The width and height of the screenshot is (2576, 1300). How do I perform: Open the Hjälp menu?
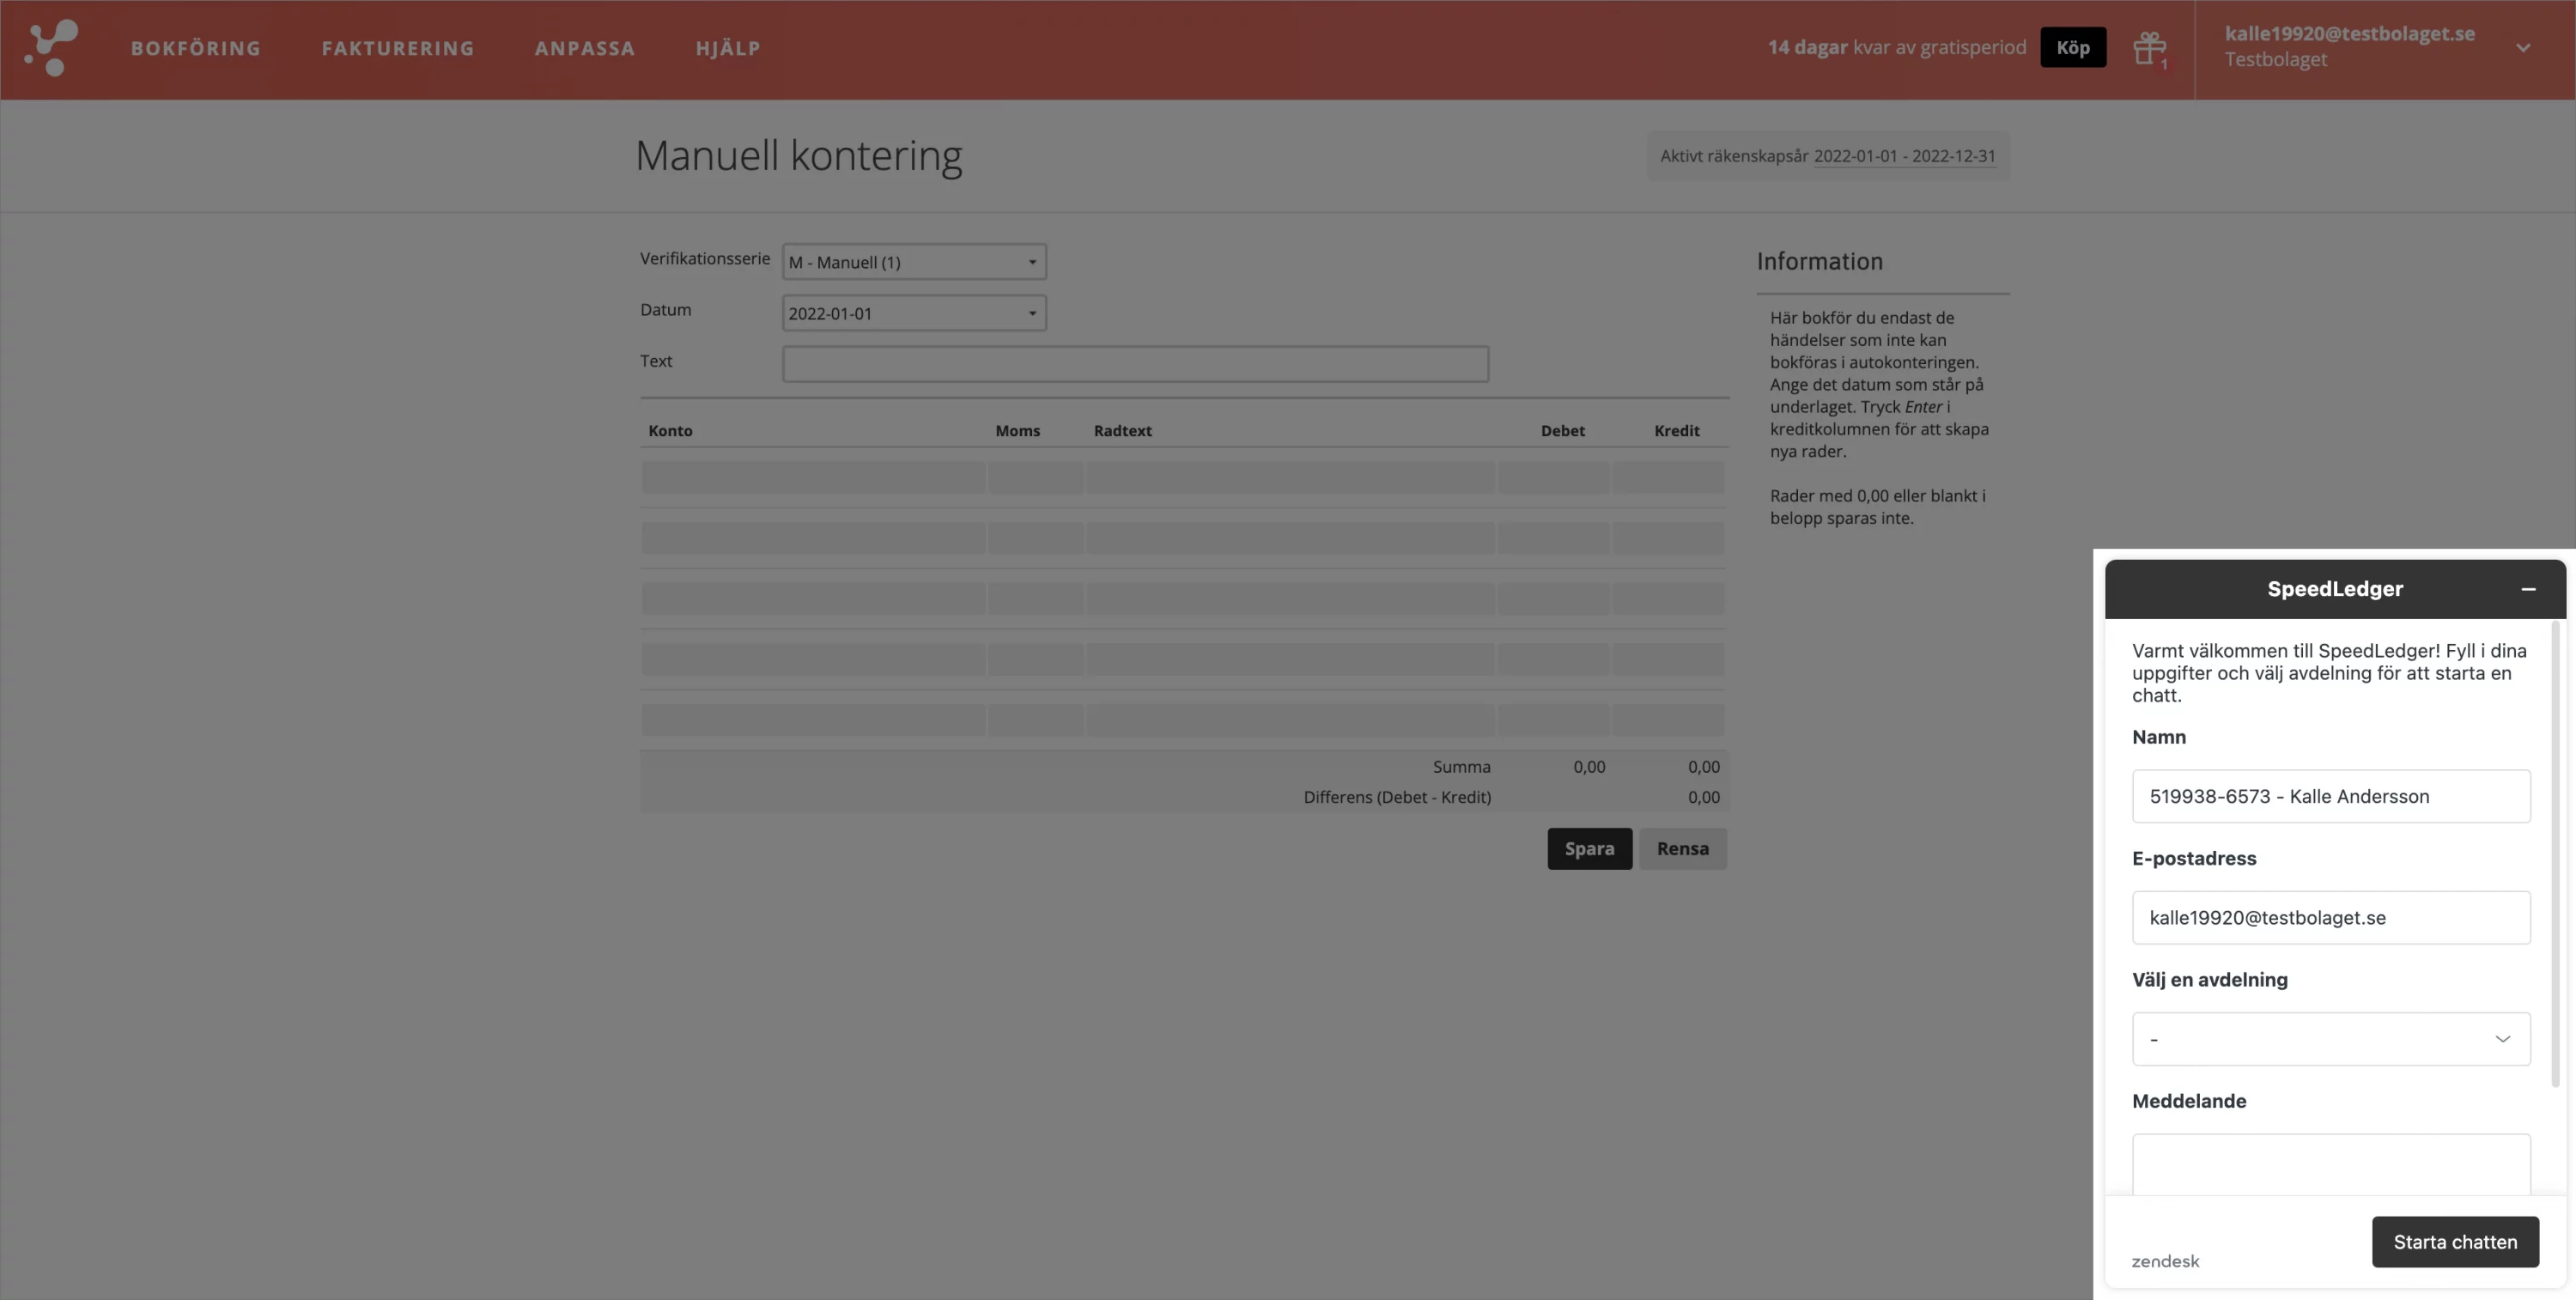pyautogui.click(x=728, y=48)
